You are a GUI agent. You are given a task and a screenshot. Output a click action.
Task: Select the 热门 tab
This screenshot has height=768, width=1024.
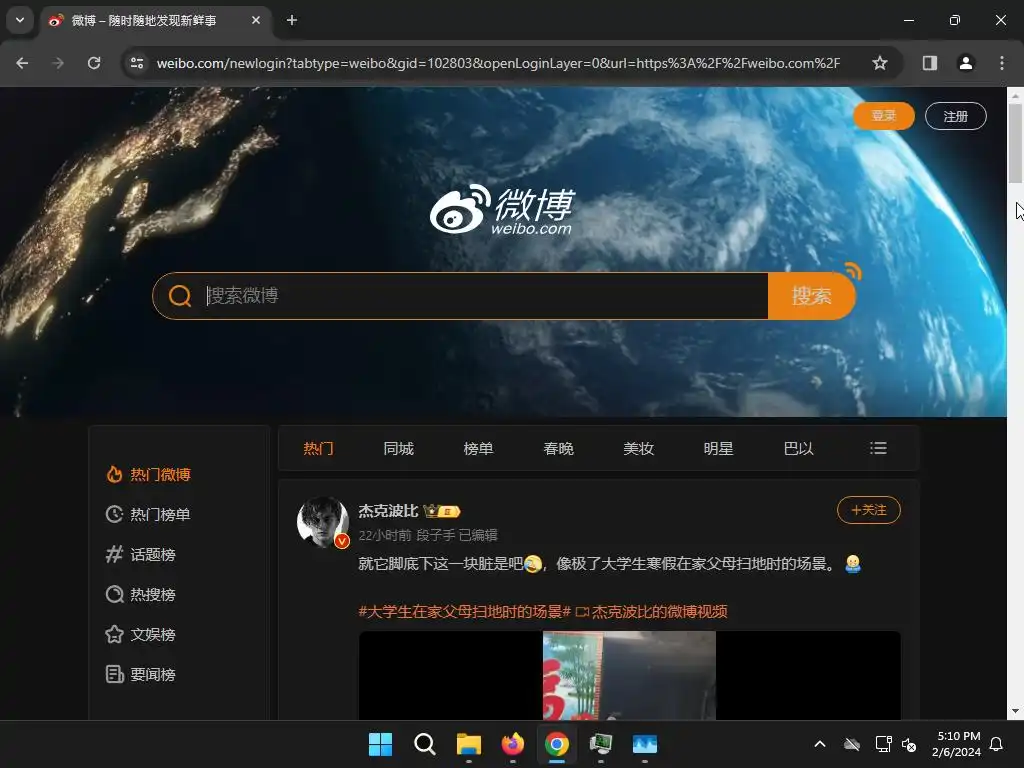coord(319,449)
